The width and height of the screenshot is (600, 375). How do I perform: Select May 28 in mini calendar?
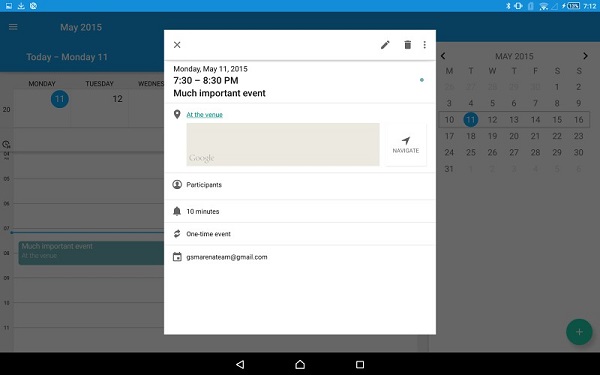(535, 152)
